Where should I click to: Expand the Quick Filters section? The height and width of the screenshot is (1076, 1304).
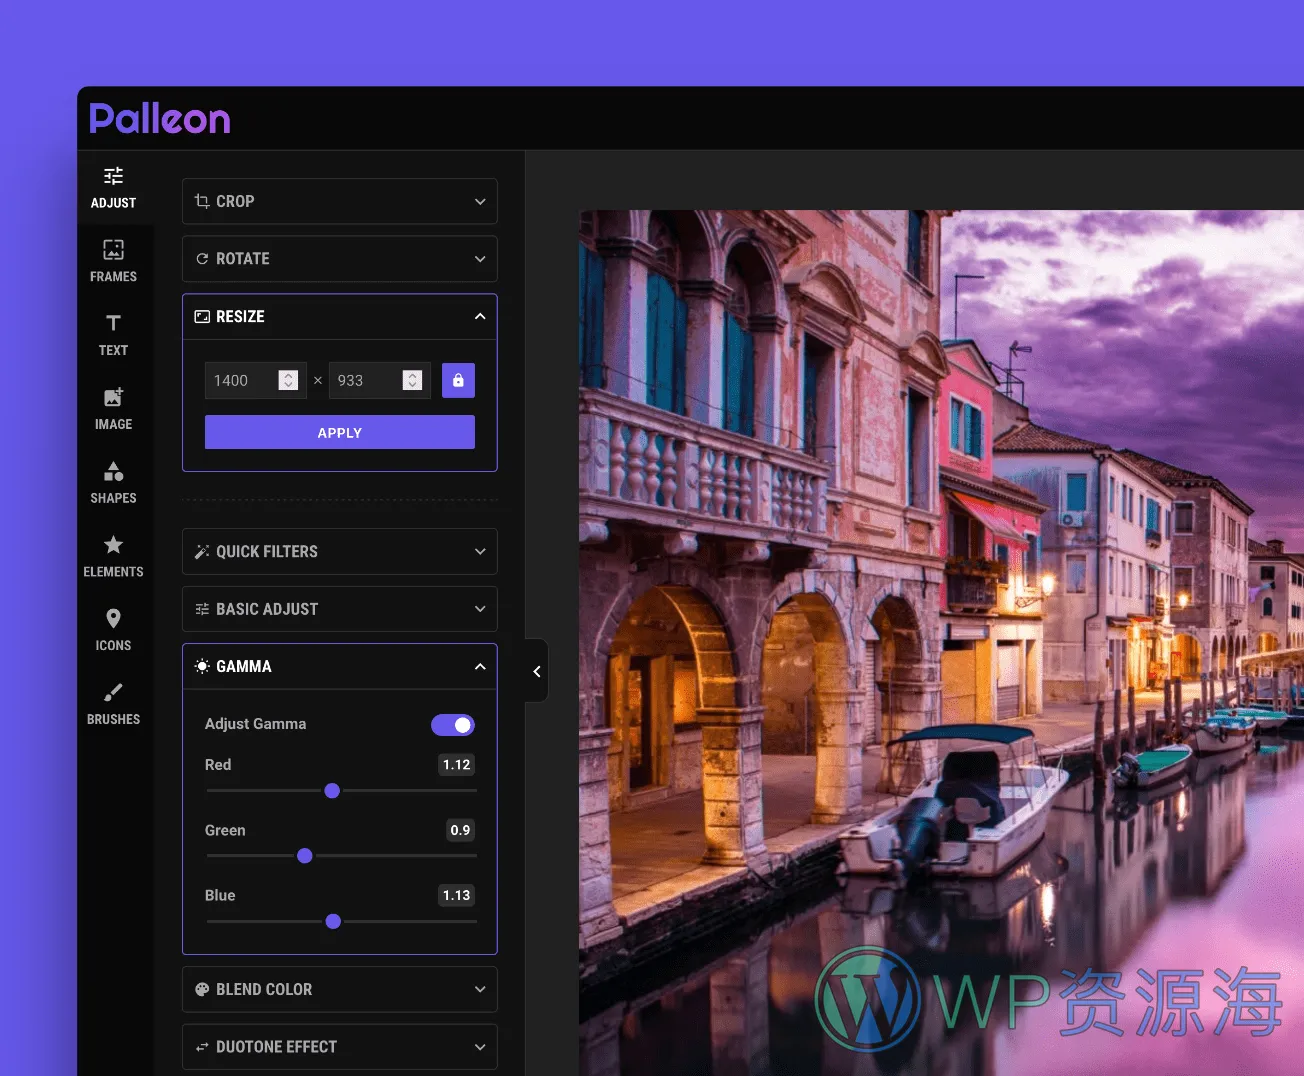tap(339, 551)
